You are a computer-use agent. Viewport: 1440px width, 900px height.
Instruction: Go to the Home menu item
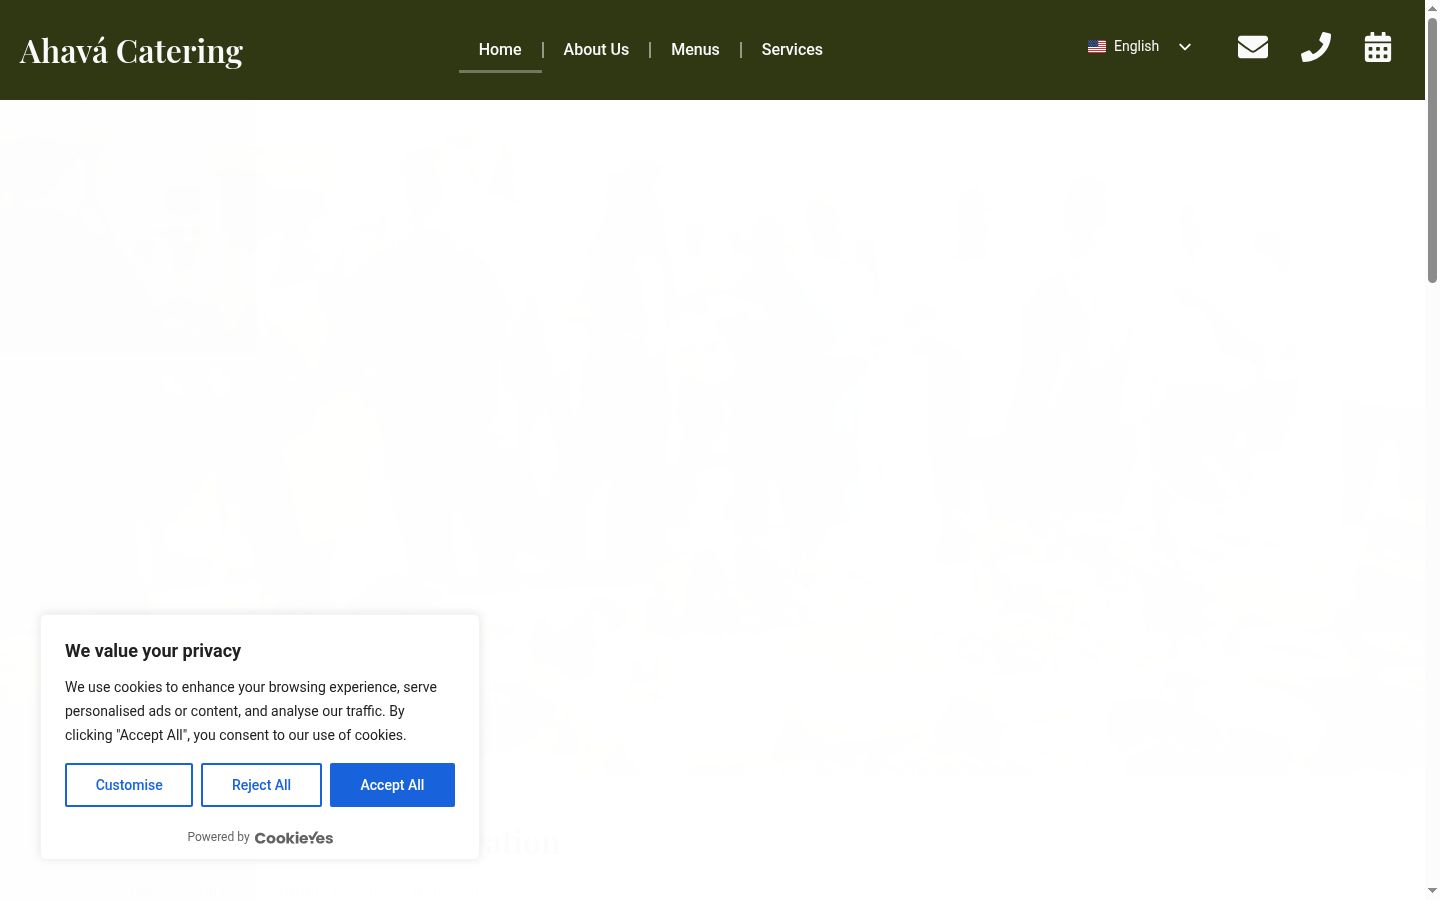pos(500,50)
